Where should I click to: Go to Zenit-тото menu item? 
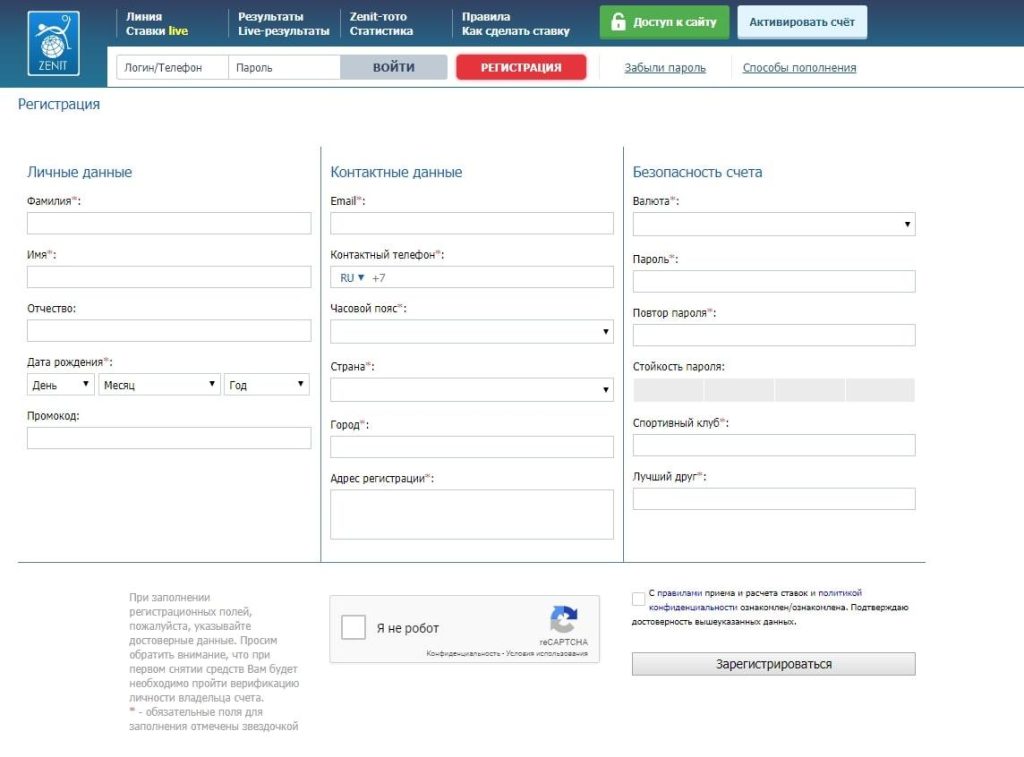coord(378,17)
